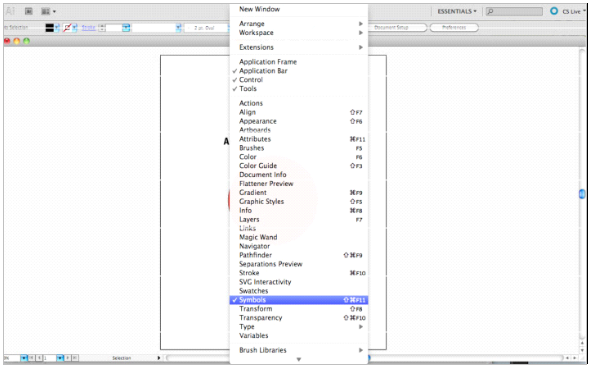Viewport: 590px width, 367px height.
Task: Open the Navigator panel
Action: (299, 246)
